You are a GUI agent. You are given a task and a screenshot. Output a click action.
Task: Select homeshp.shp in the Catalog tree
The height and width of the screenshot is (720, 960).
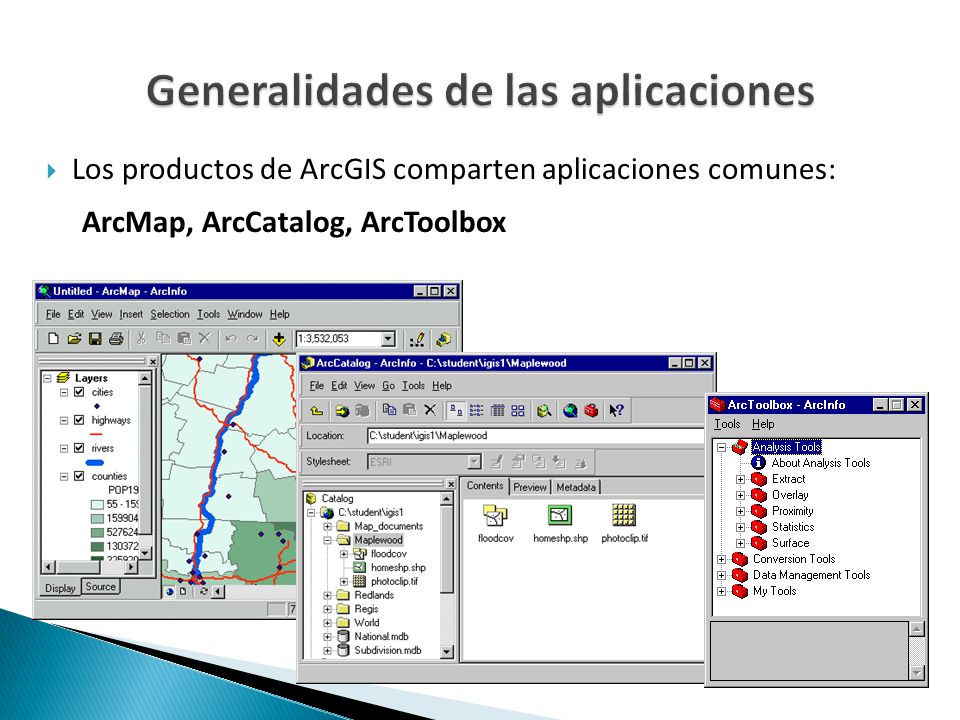(398, 568)
